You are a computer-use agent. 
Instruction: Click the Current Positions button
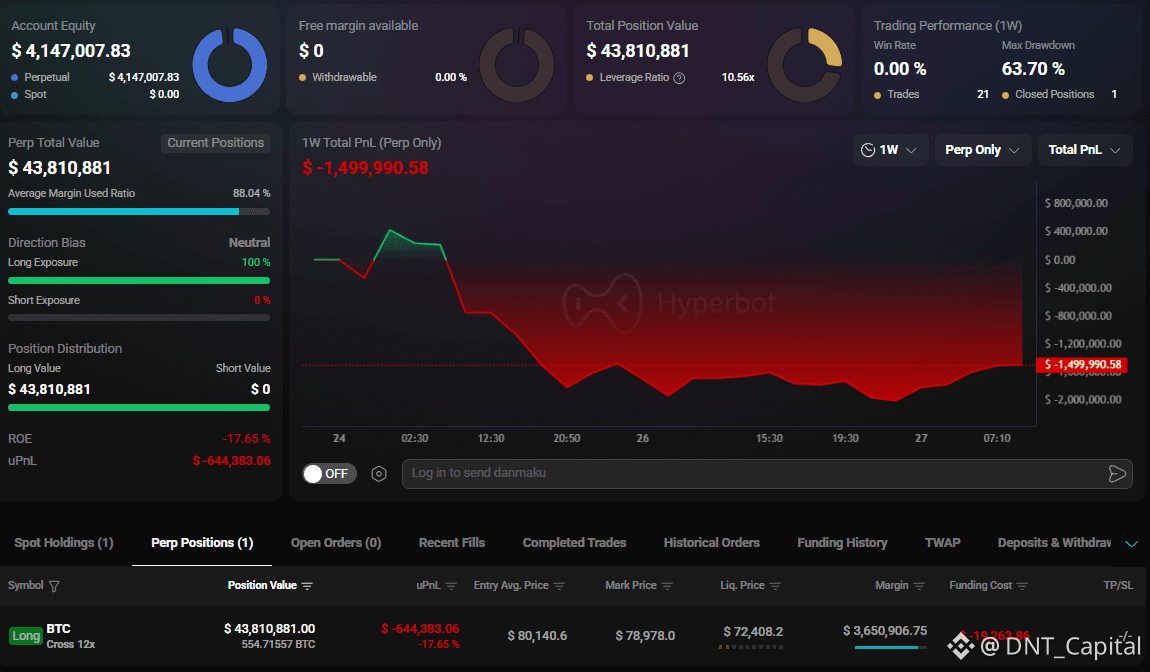click(x=216, y=143)
